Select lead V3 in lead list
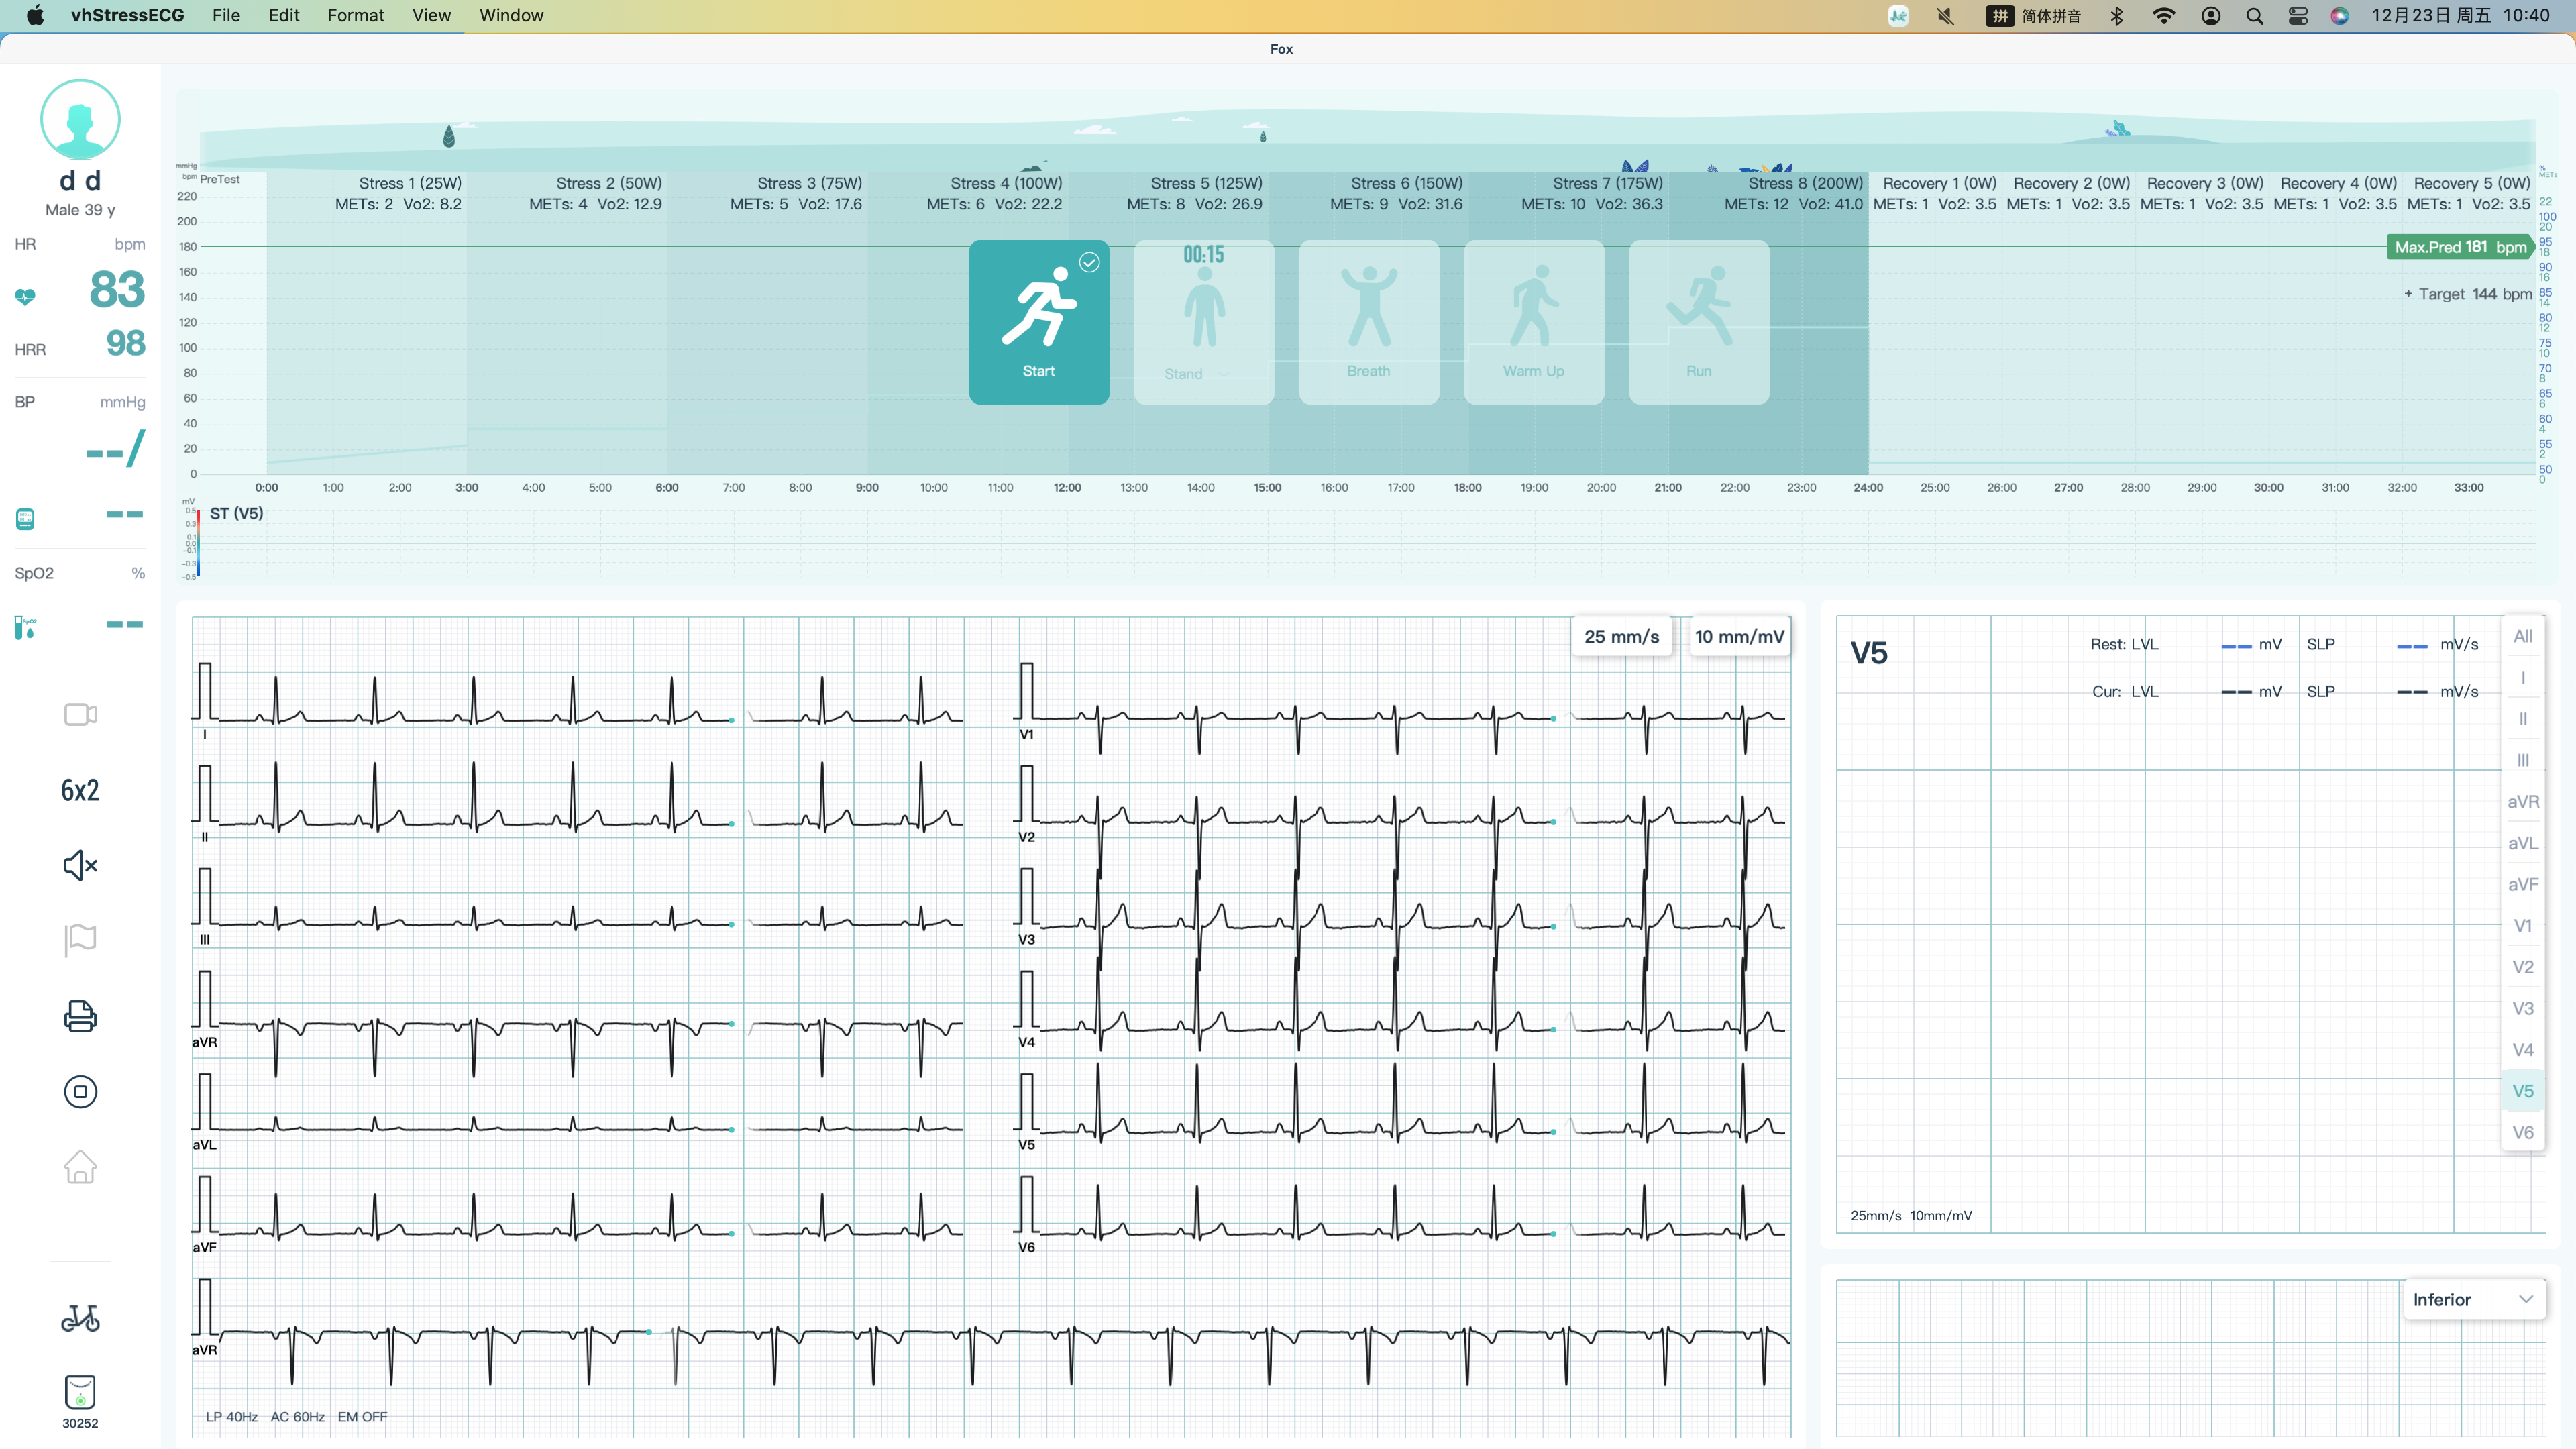This screenshot has width=2576, height=1449. 2522,1008
